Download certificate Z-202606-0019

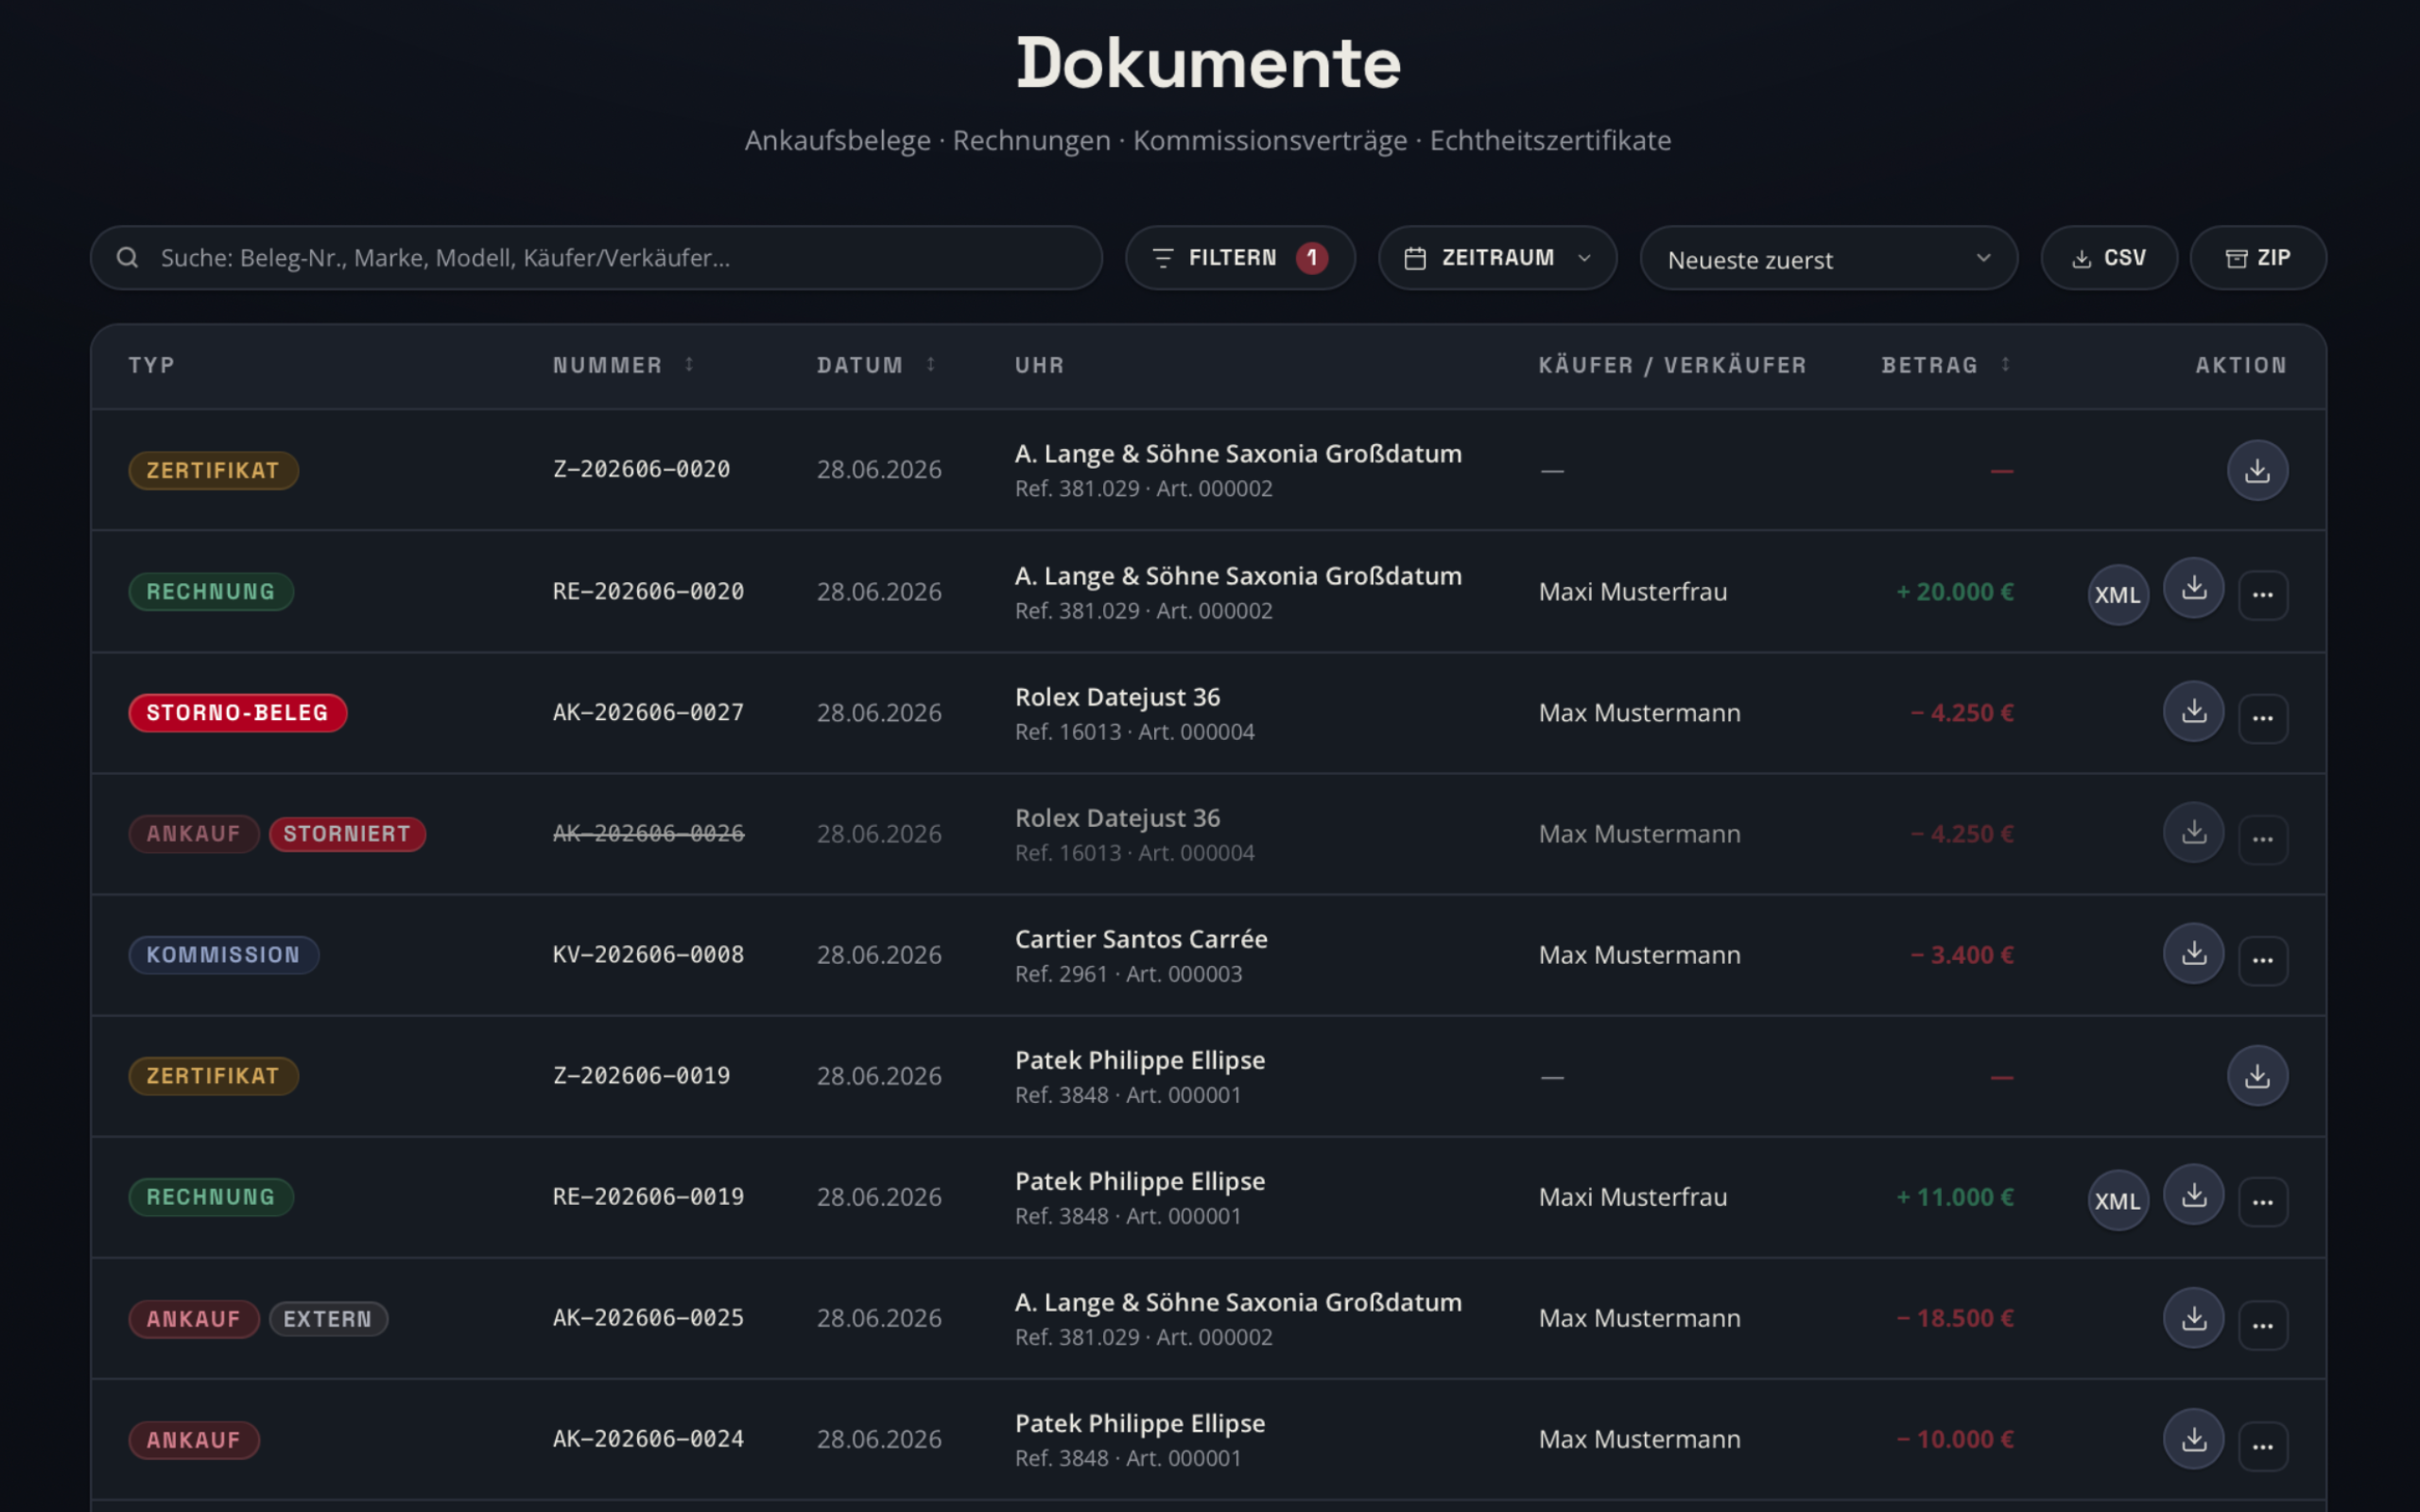click(2257, 1076)
